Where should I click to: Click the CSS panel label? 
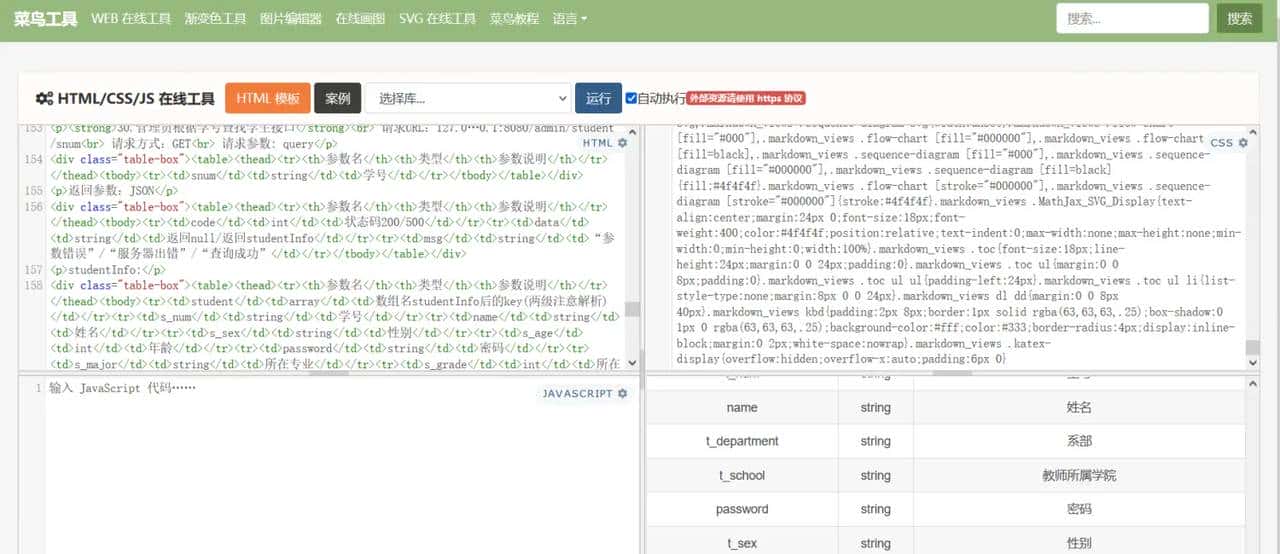tap(1222, 143)
